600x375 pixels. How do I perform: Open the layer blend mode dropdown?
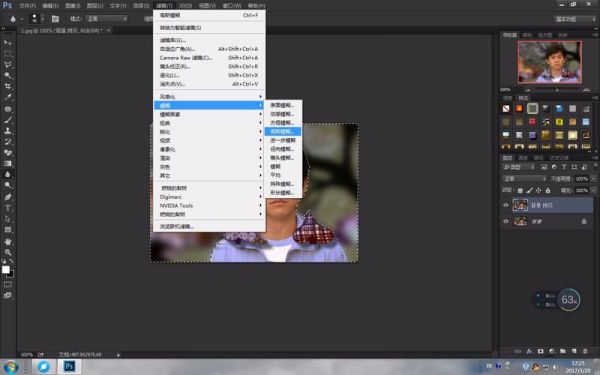524,179
